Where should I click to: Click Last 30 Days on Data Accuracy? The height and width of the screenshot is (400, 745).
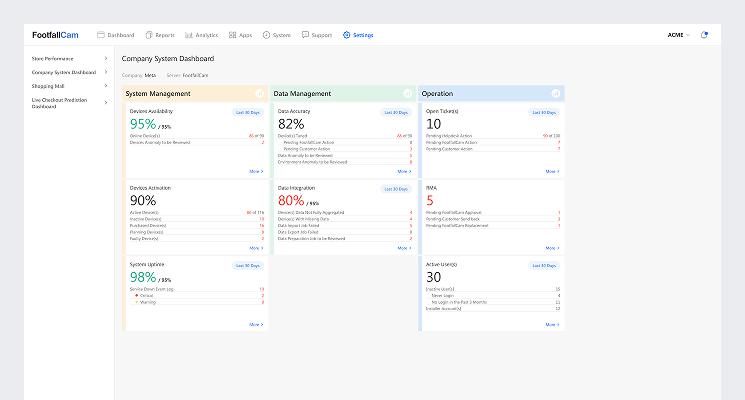(x=396, y=113)
